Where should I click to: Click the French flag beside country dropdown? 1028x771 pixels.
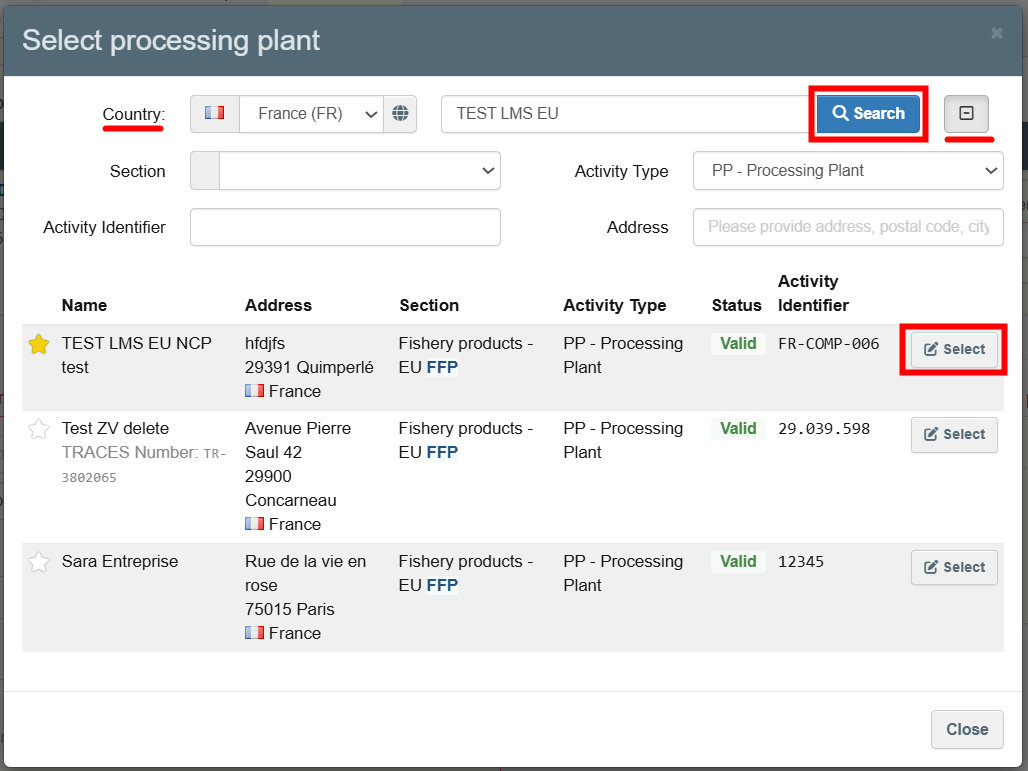(215, 114)
